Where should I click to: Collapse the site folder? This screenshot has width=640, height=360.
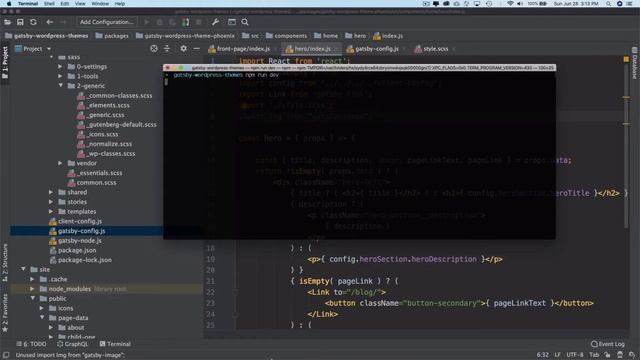(23, 269)
